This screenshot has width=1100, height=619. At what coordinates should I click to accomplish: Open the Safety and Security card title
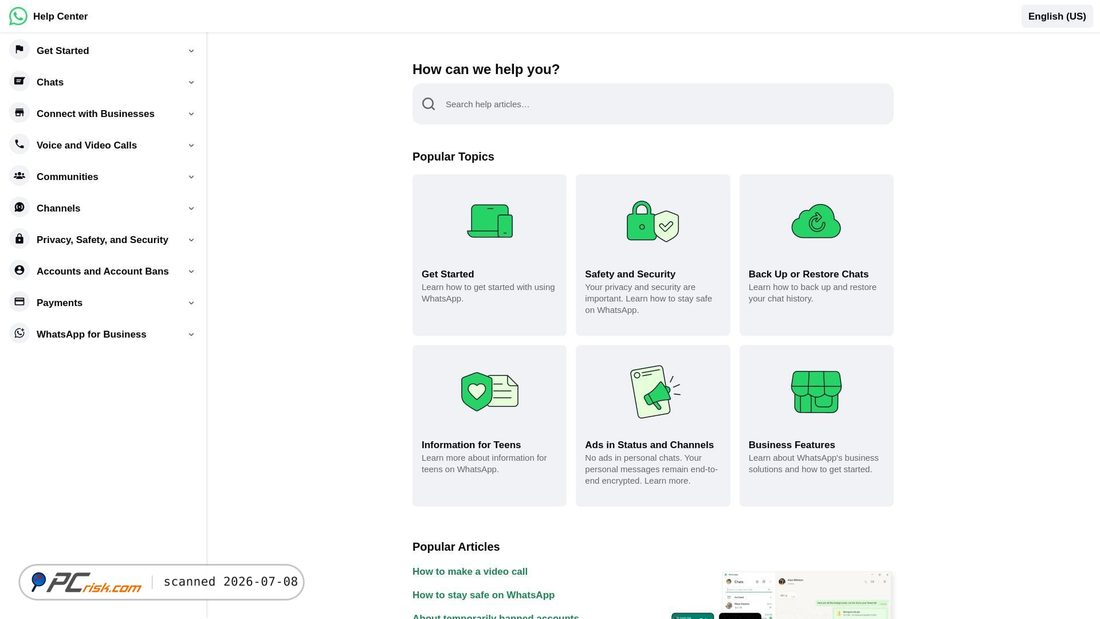630,274
